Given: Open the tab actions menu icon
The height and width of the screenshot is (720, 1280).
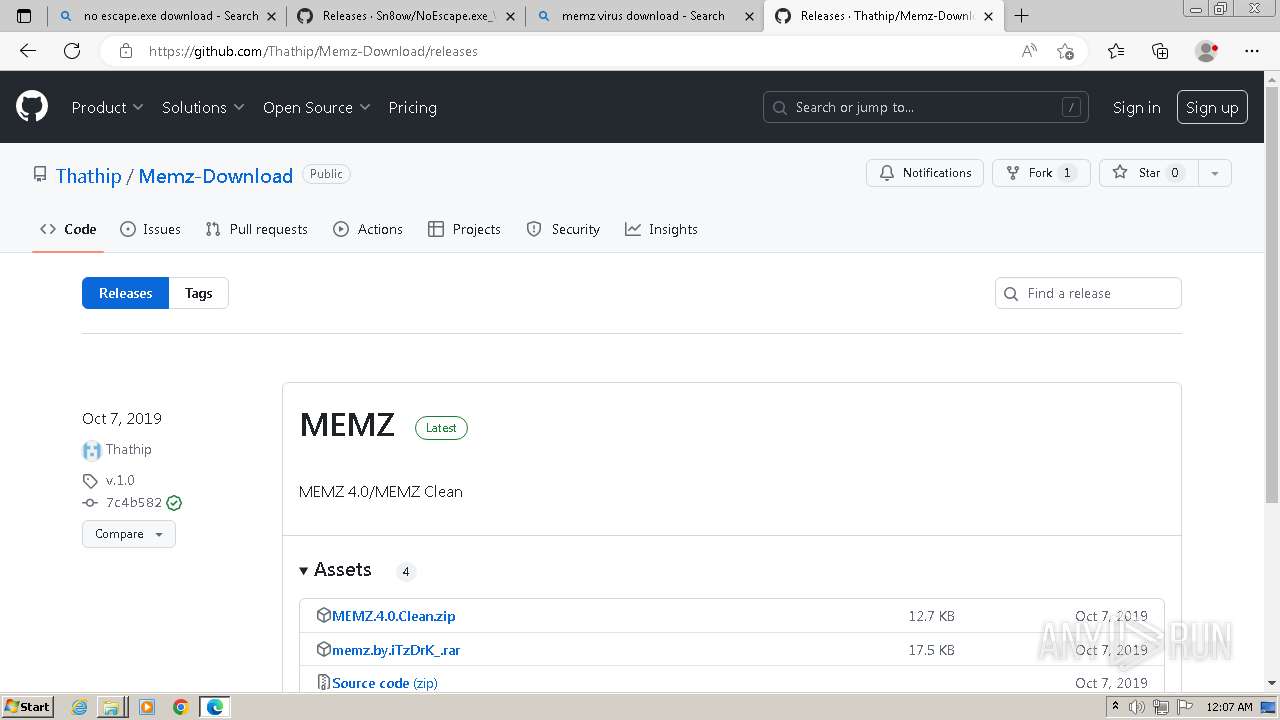Looking at the screenshot, I should pos(24,16).
